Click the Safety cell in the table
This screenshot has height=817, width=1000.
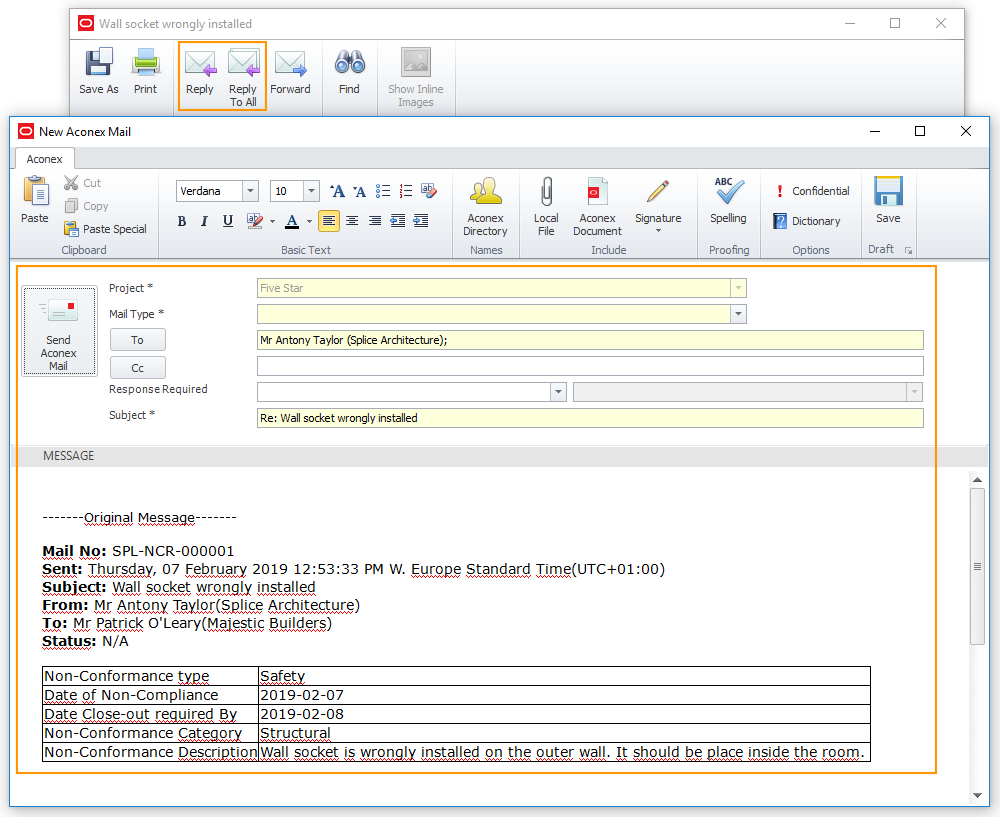coord(564,676)
